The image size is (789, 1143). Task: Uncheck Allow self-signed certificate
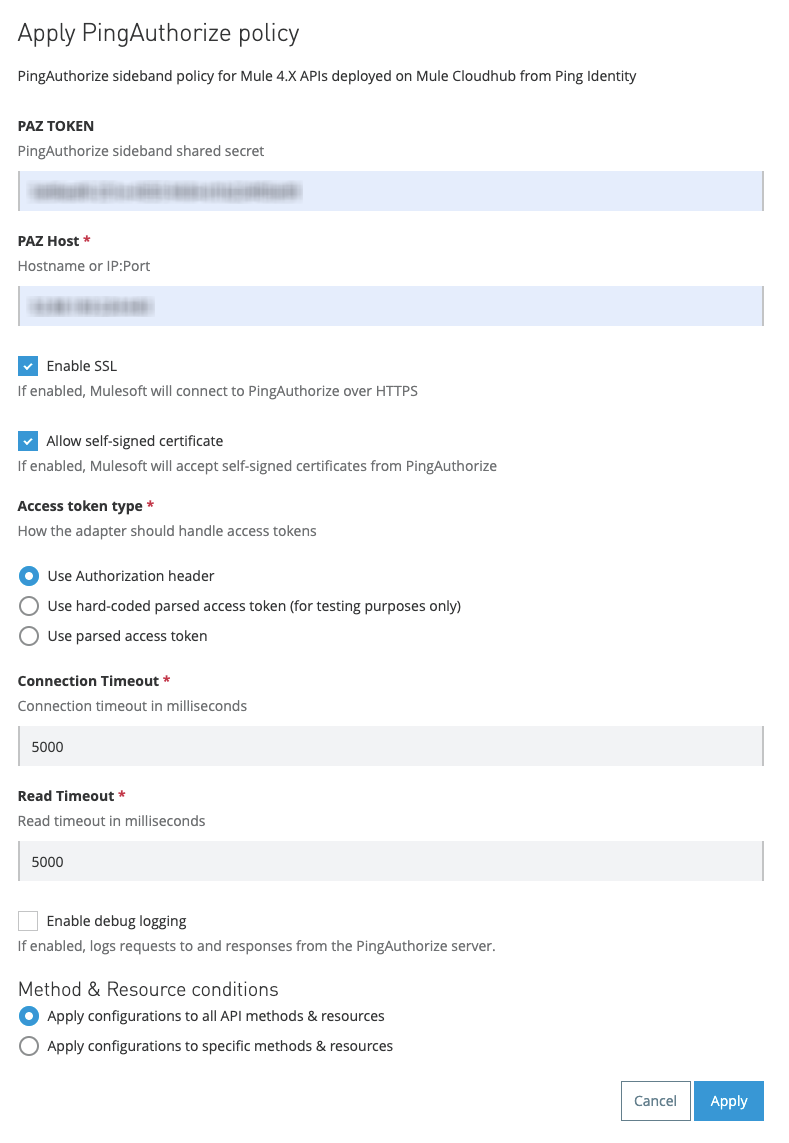coord(29,440)
